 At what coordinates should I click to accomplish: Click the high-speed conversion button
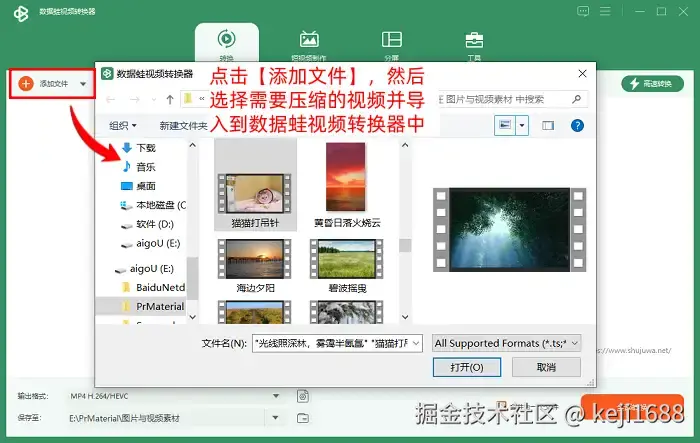pos(652,84)
